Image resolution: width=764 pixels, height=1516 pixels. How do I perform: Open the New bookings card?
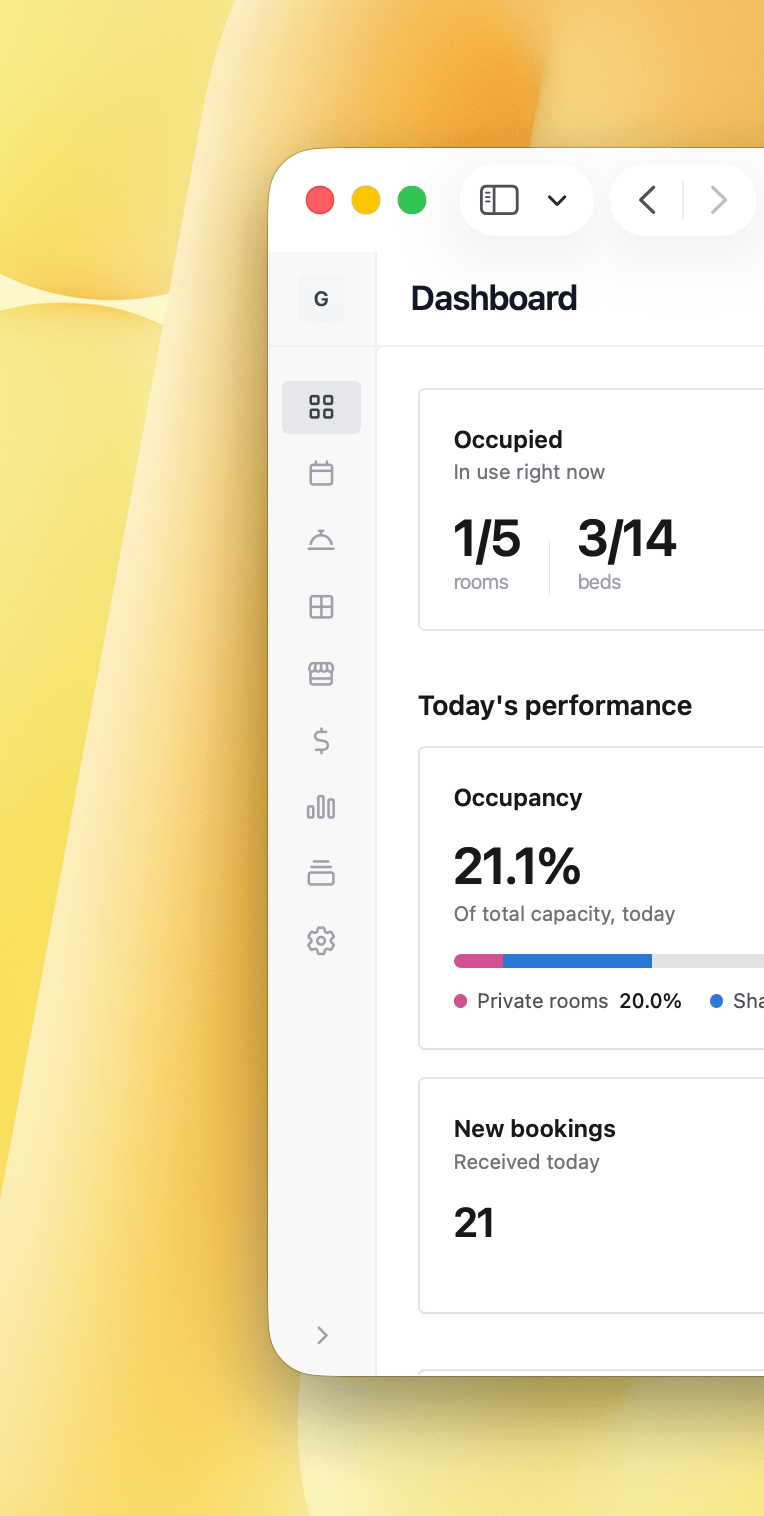click(x=591, y=1195)
